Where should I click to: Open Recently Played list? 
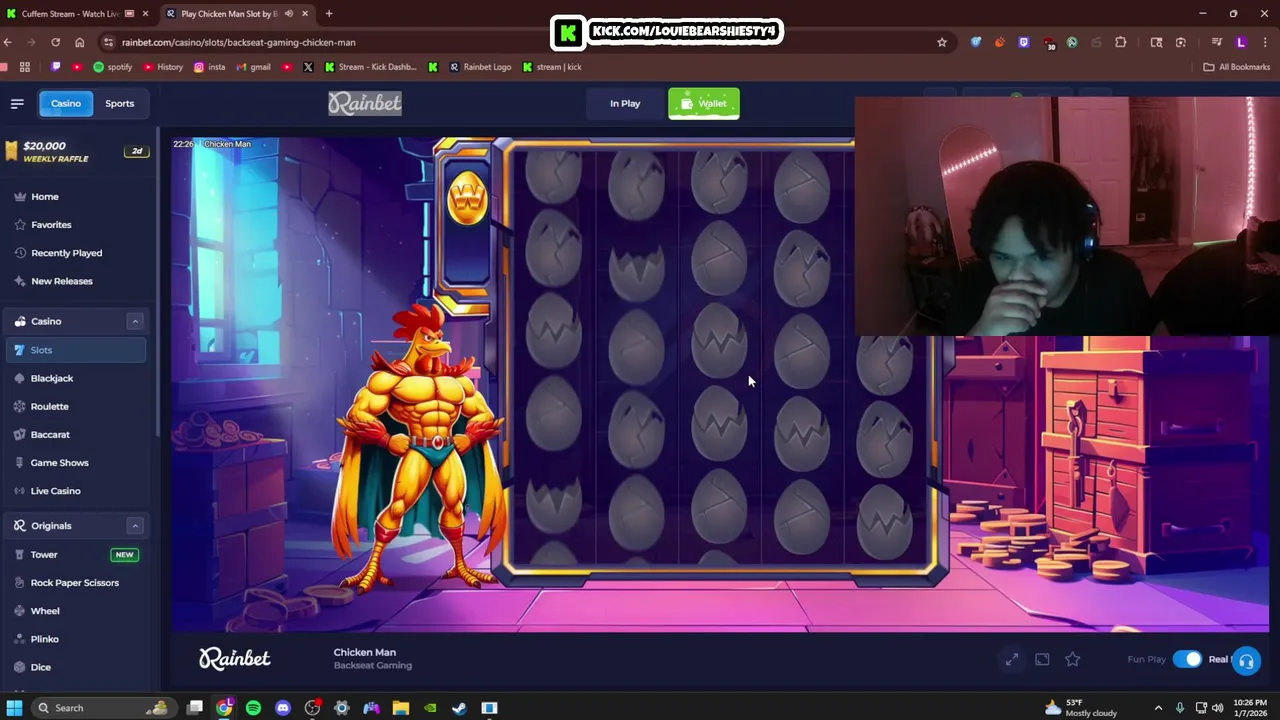tap(66, 253)
